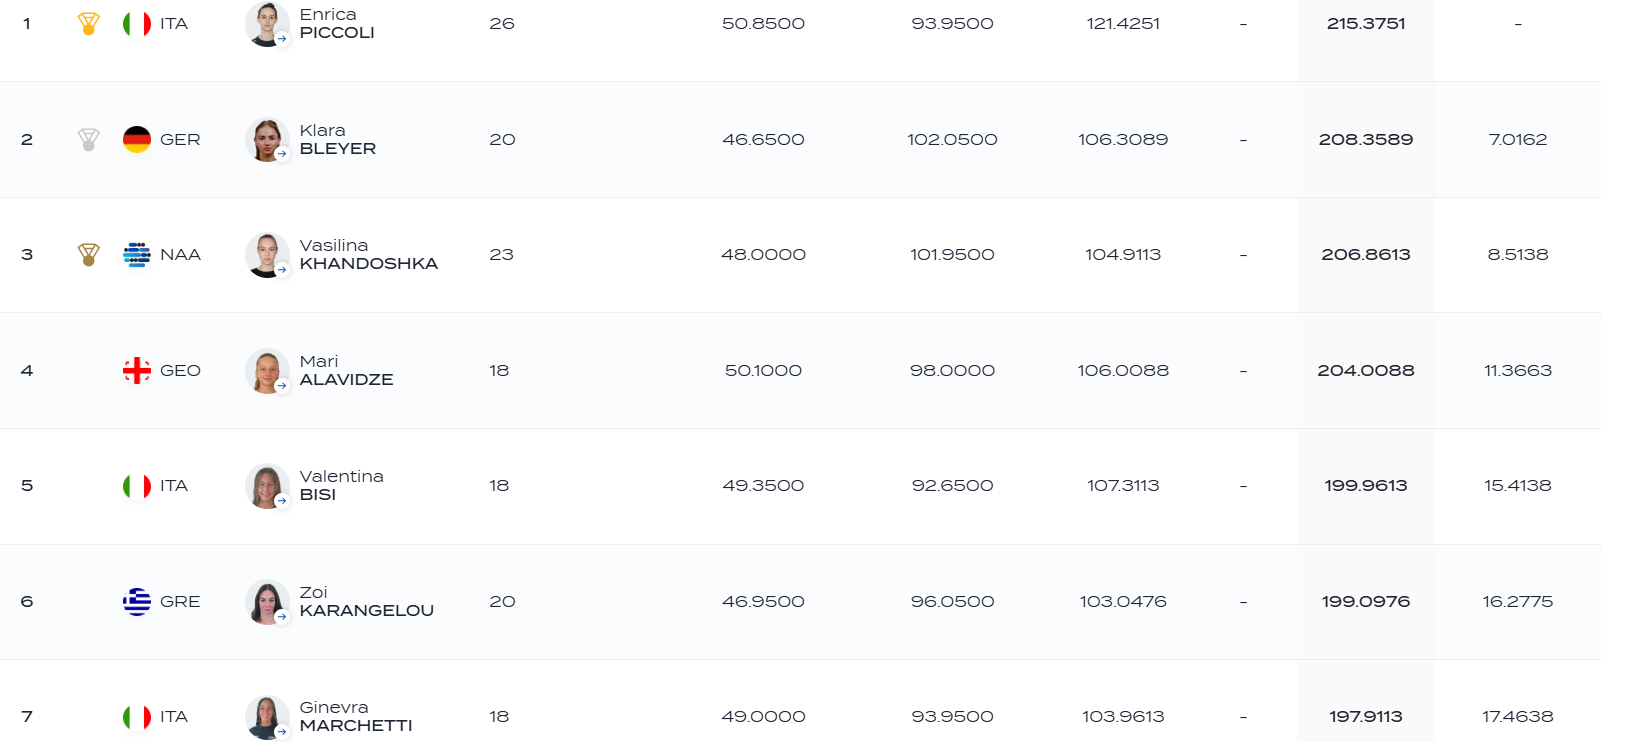Click the German flag icon
This screenshot has width=1644, height=742.
click(x=137, y=140)
